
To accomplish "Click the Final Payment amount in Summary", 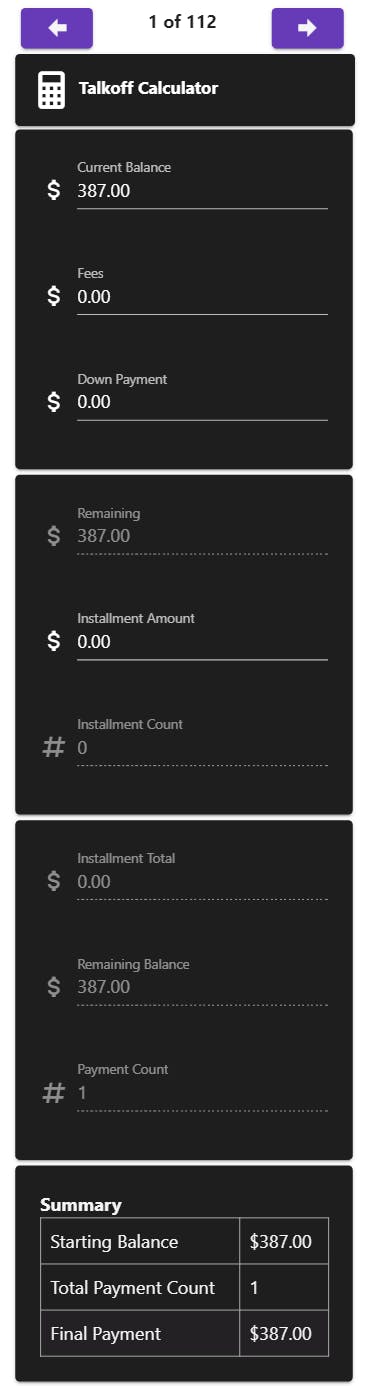I will (x=281, y=1333).
